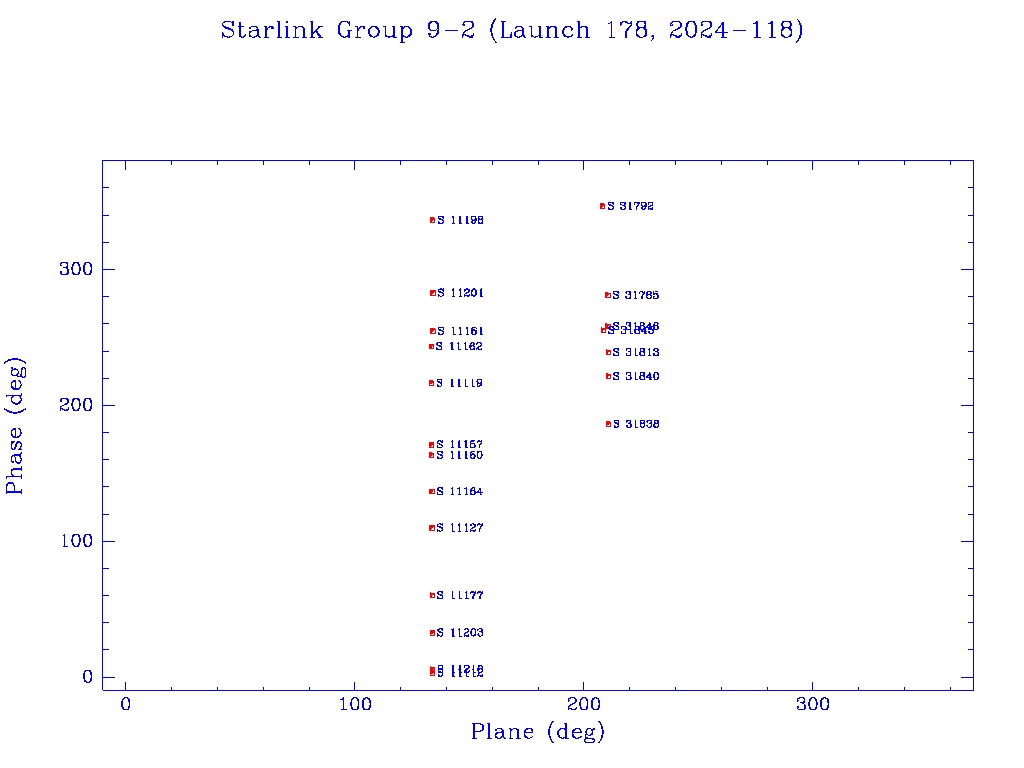The width and height of the screenshot is (1024, 768).
Task: Click the 100 tick on Phase axis
Action: click(76, 541)
